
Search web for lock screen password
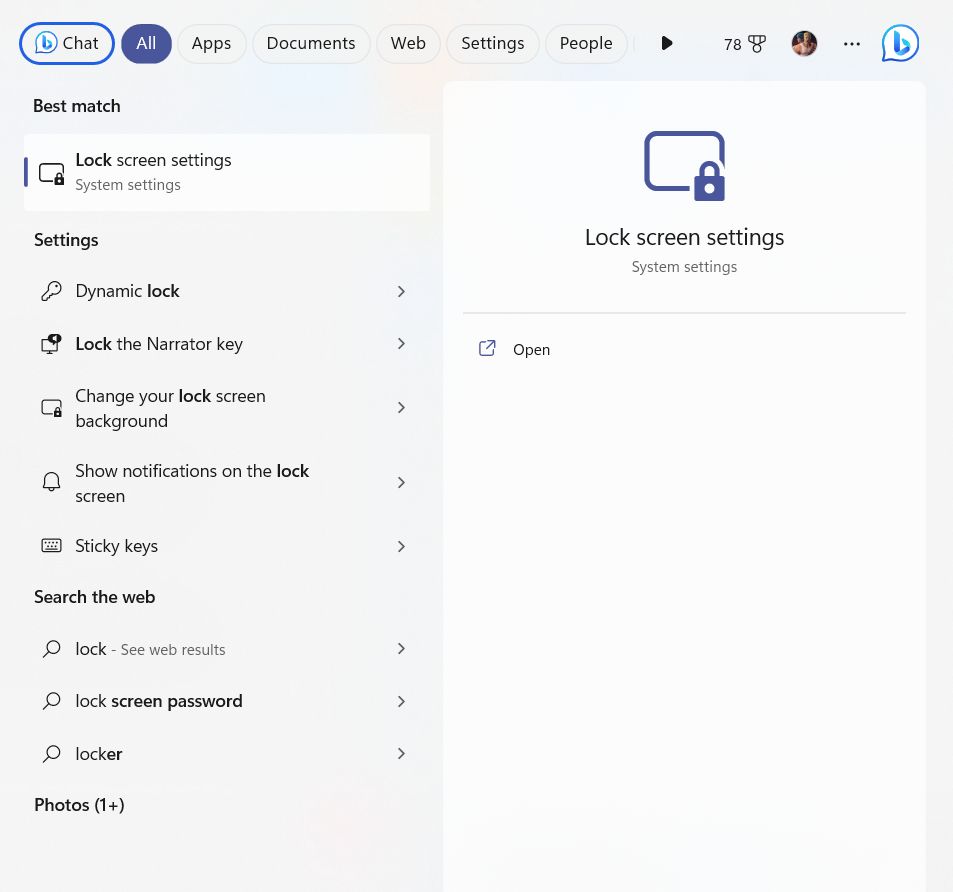click(159, 701)
